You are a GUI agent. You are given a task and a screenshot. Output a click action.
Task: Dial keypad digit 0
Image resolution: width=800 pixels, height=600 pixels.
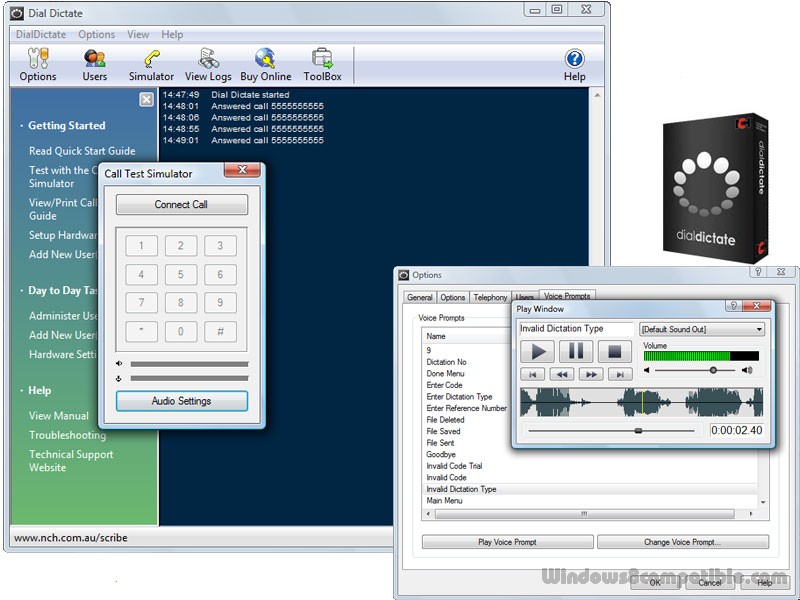[181, 331]
